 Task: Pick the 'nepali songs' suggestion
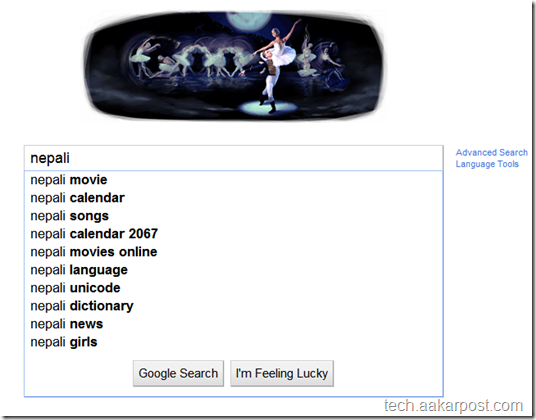tap(233, 216)
